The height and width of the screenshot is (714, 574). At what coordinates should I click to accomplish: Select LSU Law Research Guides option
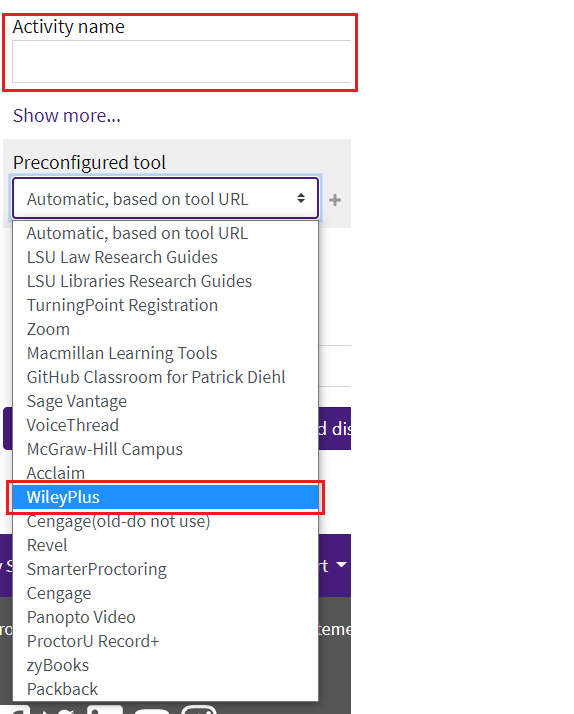165,257
